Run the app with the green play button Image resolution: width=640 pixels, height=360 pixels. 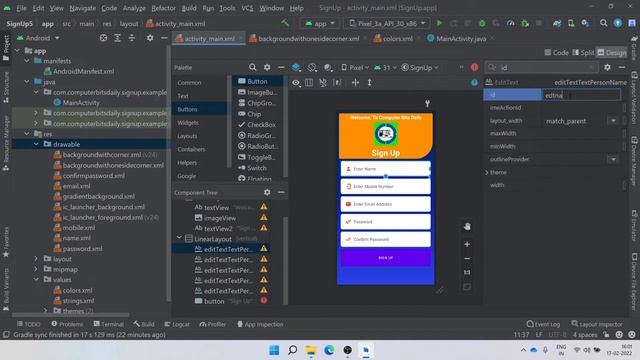(x=440, y=23)
